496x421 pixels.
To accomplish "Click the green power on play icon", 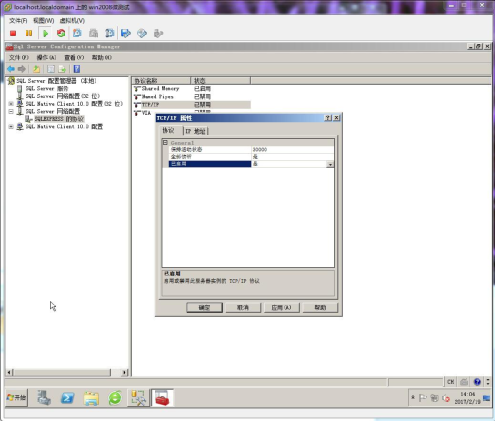I will [x=45, y=33].
